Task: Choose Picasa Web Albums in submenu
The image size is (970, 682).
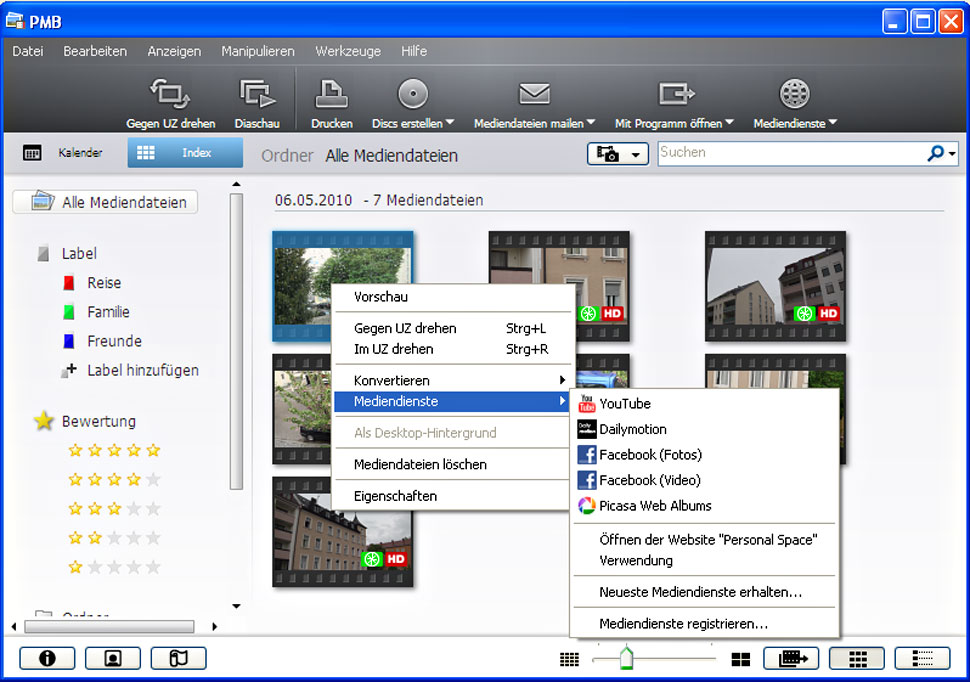Action: pos(655,506)
